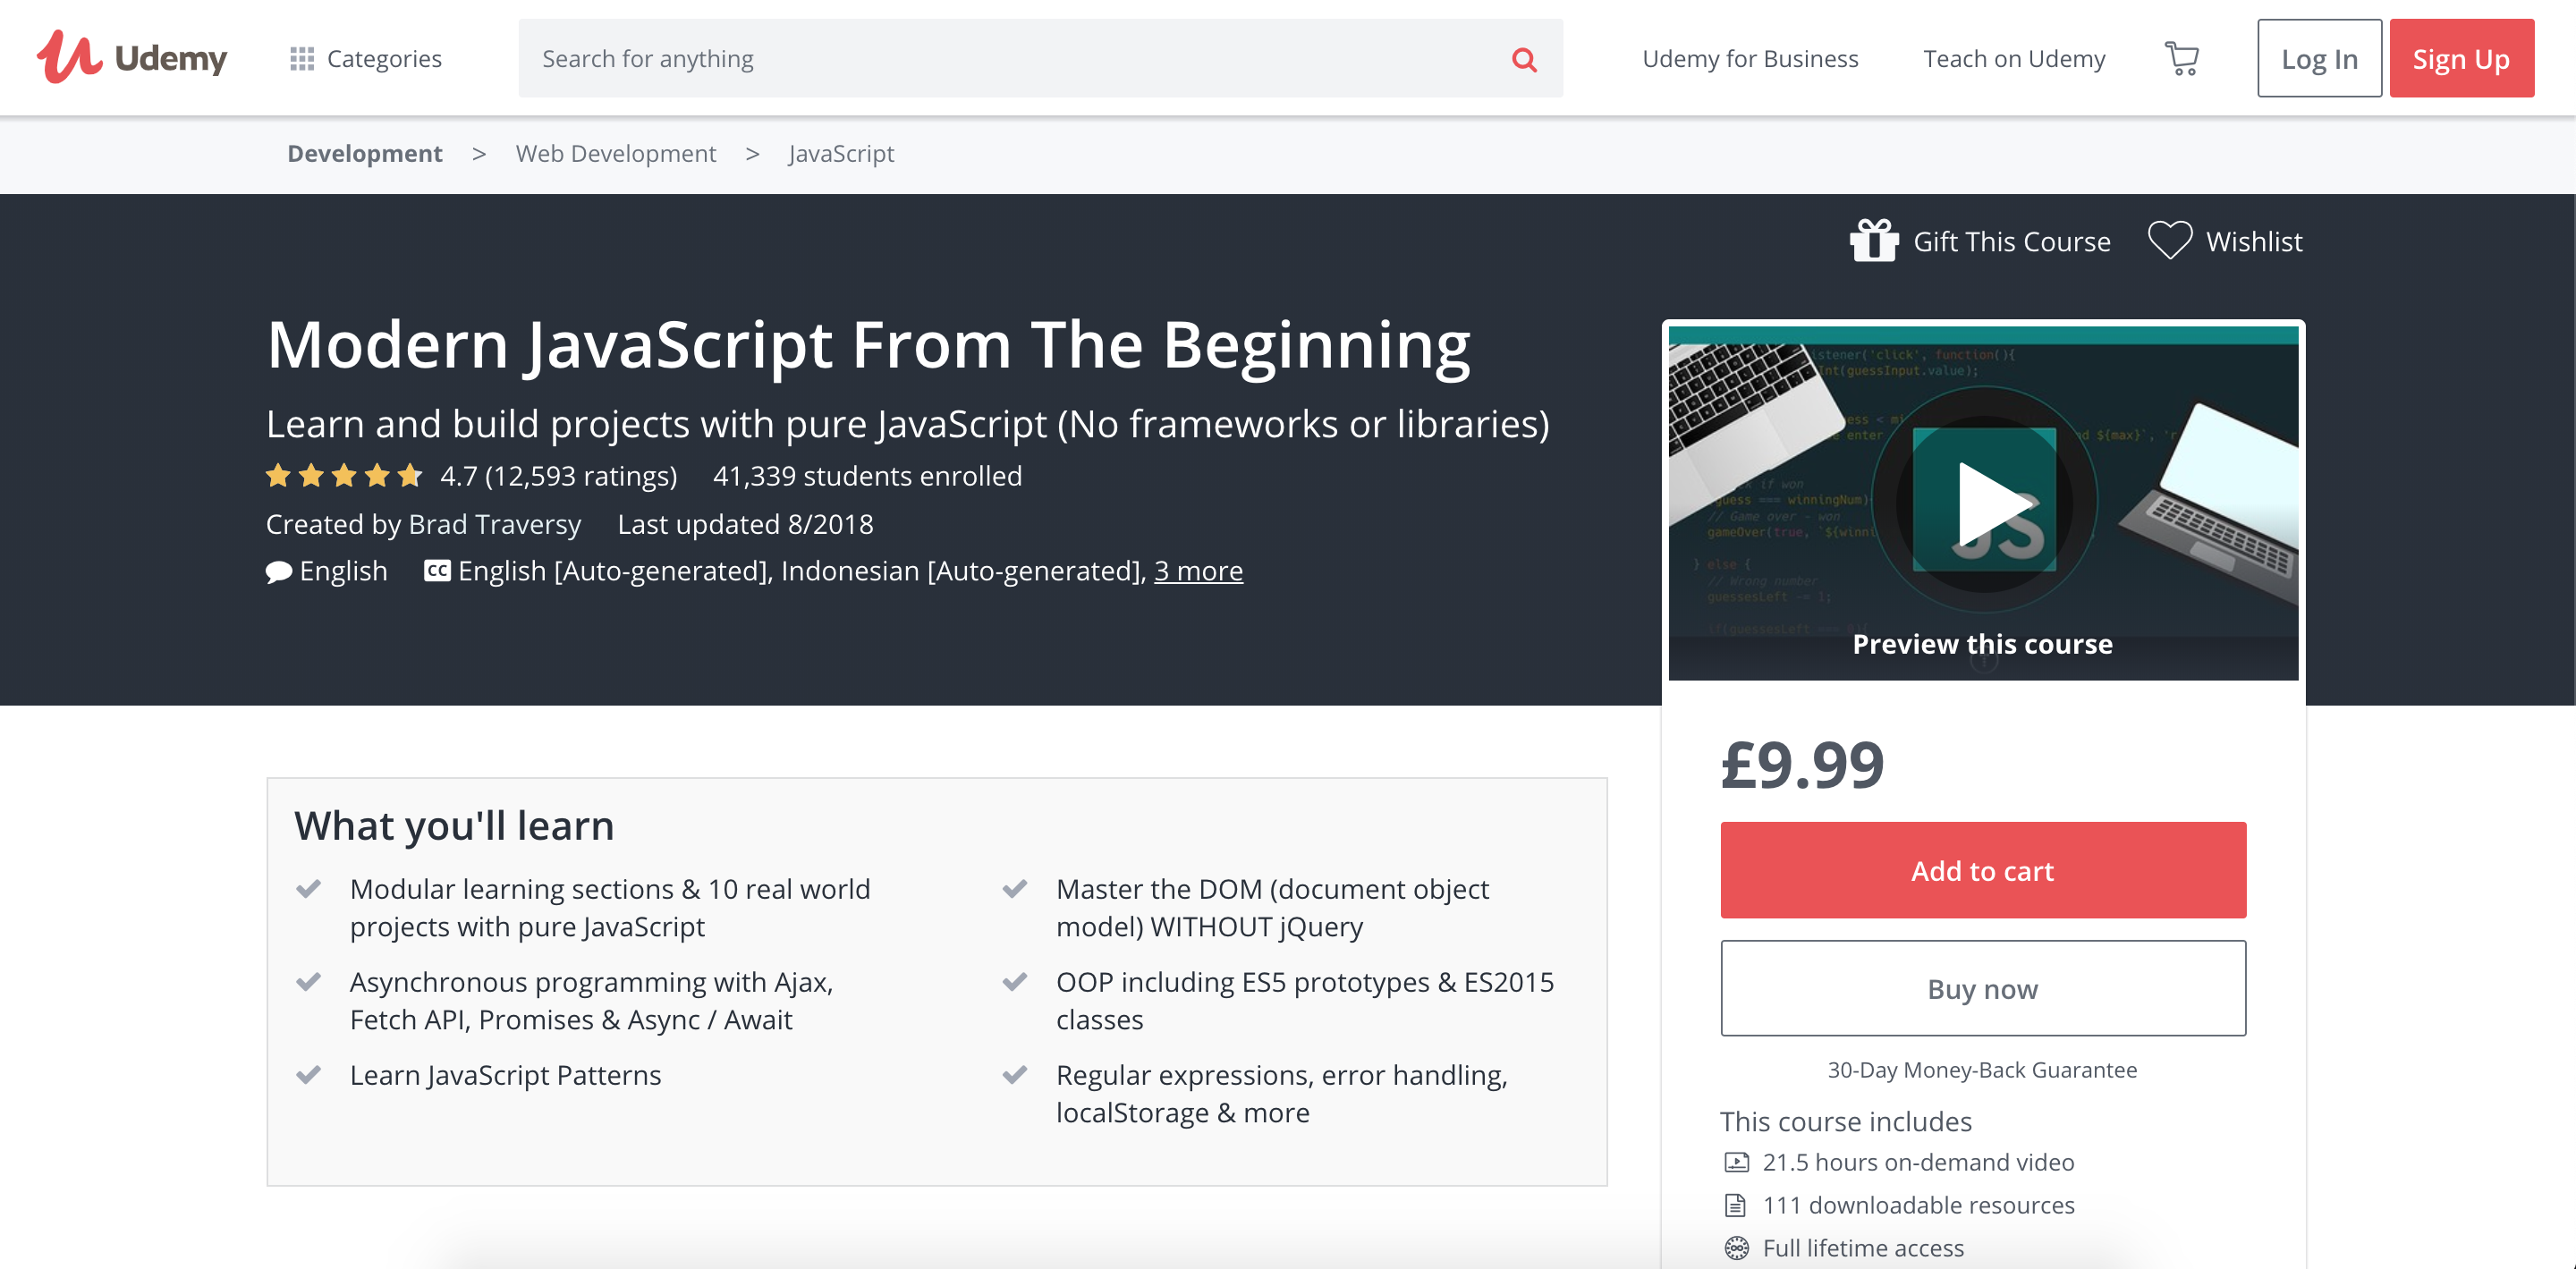Click the red Add to cart button
2576x1269 pixels.
pyautogui.click(x=1982, y=870)
